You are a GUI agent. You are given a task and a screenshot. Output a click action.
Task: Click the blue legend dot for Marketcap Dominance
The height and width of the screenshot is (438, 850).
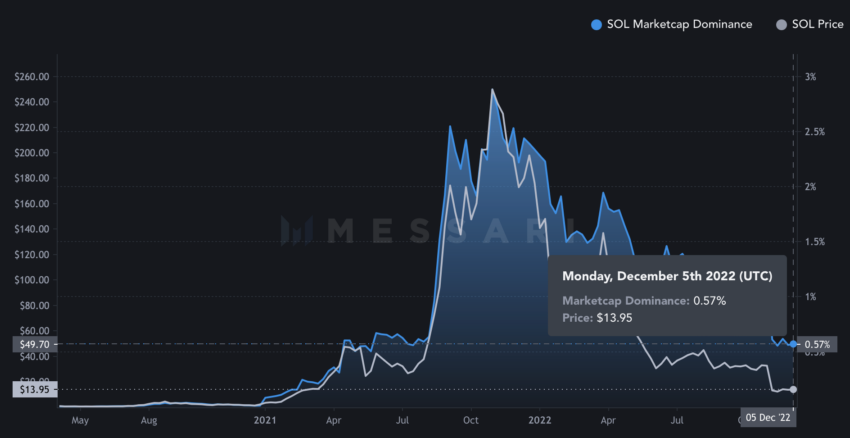pyautogui.click(x=596, y=25)
